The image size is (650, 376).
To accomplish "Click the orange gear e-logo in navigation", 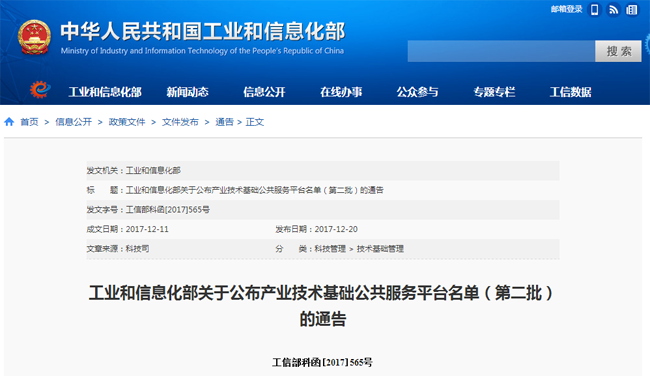I will pyautogui.click(x=40, y=90).
